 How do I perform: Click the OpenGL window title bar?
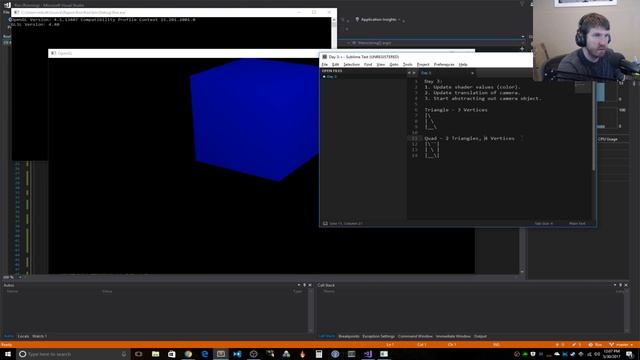pos(184,53)
